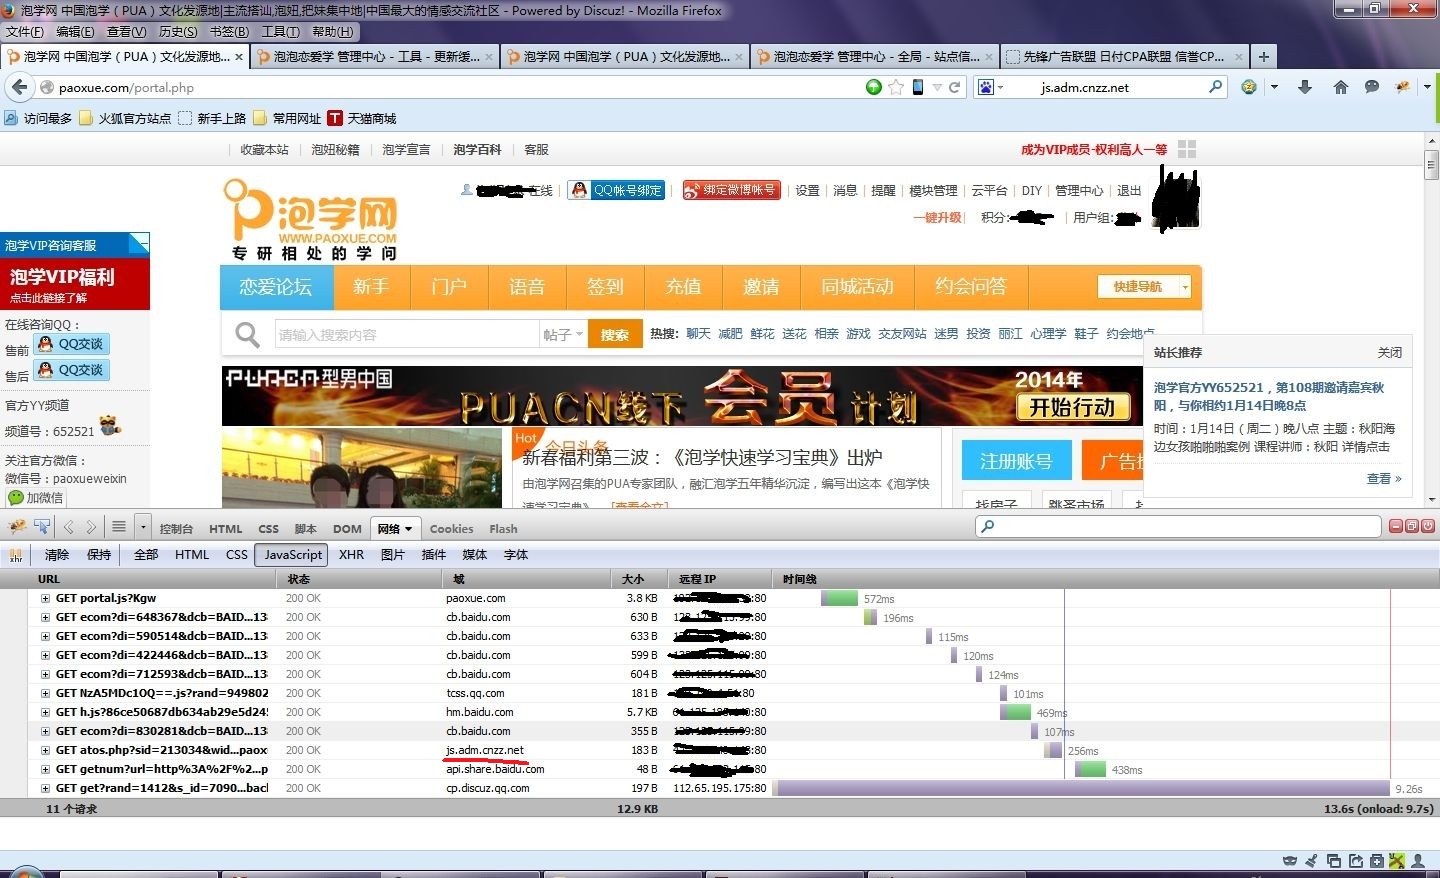Screen dimensions: 1440x878
Task: Toggle the JavaScript network filter
Action: (x=293, y=555)
